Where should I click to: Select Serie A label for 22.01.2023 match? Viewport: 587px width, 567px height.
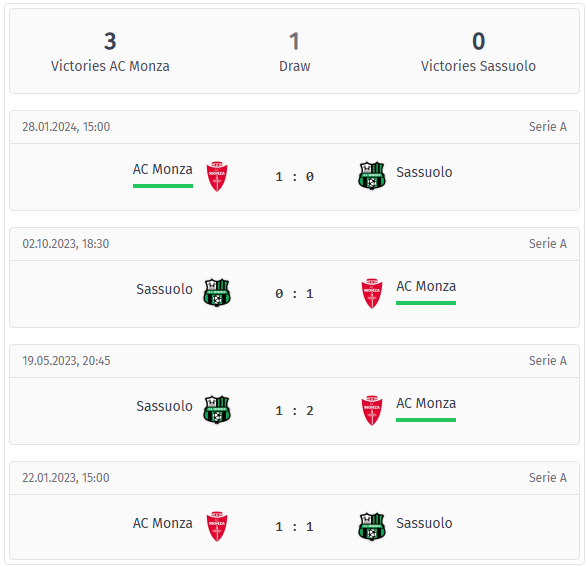(x=548, y=478)
